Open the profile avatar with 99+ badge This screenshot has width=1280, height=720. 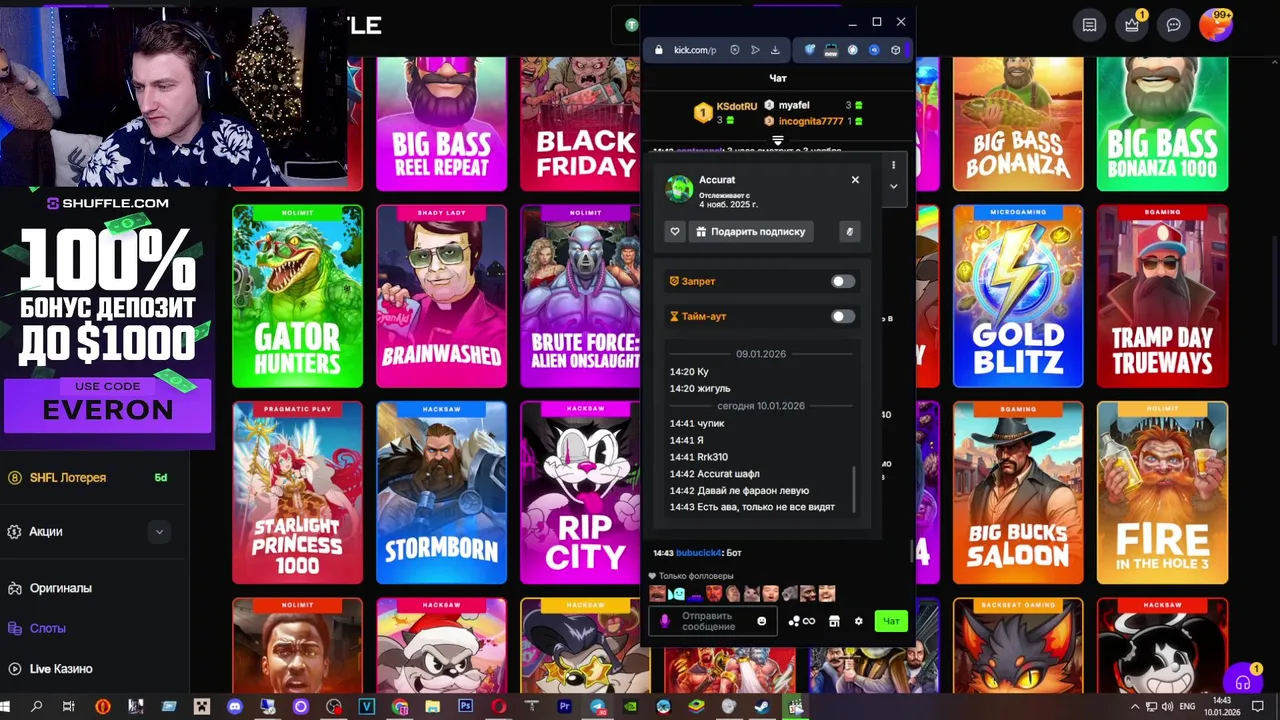click(1216, 25)
